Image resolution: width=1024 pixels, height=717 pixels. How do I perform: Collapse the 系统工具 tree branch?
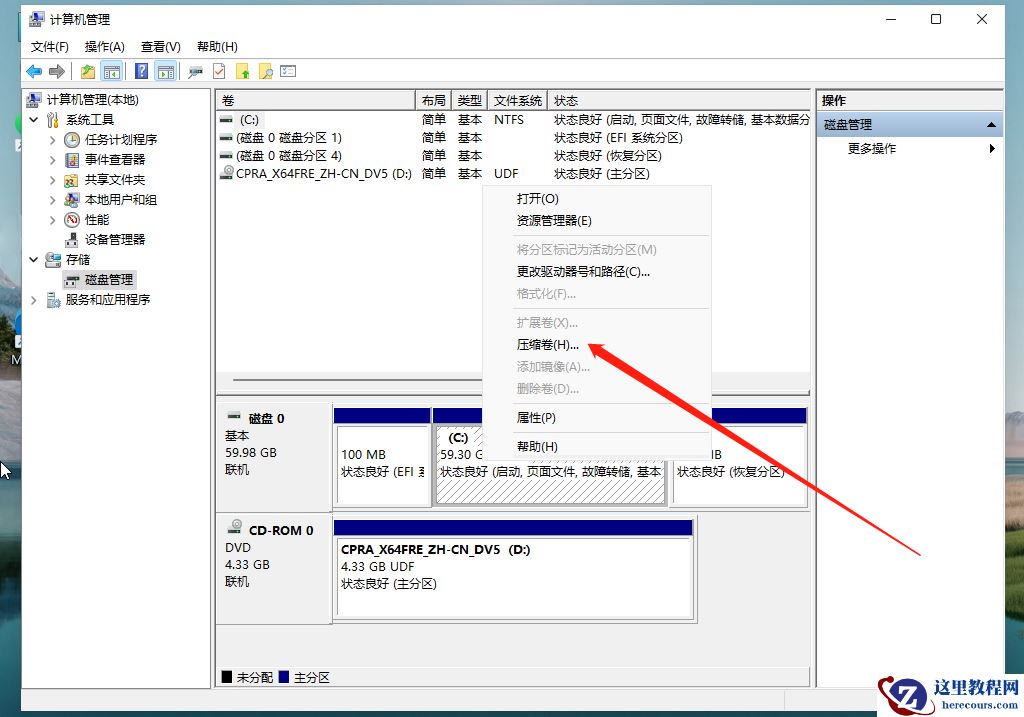tap(32, 119)
